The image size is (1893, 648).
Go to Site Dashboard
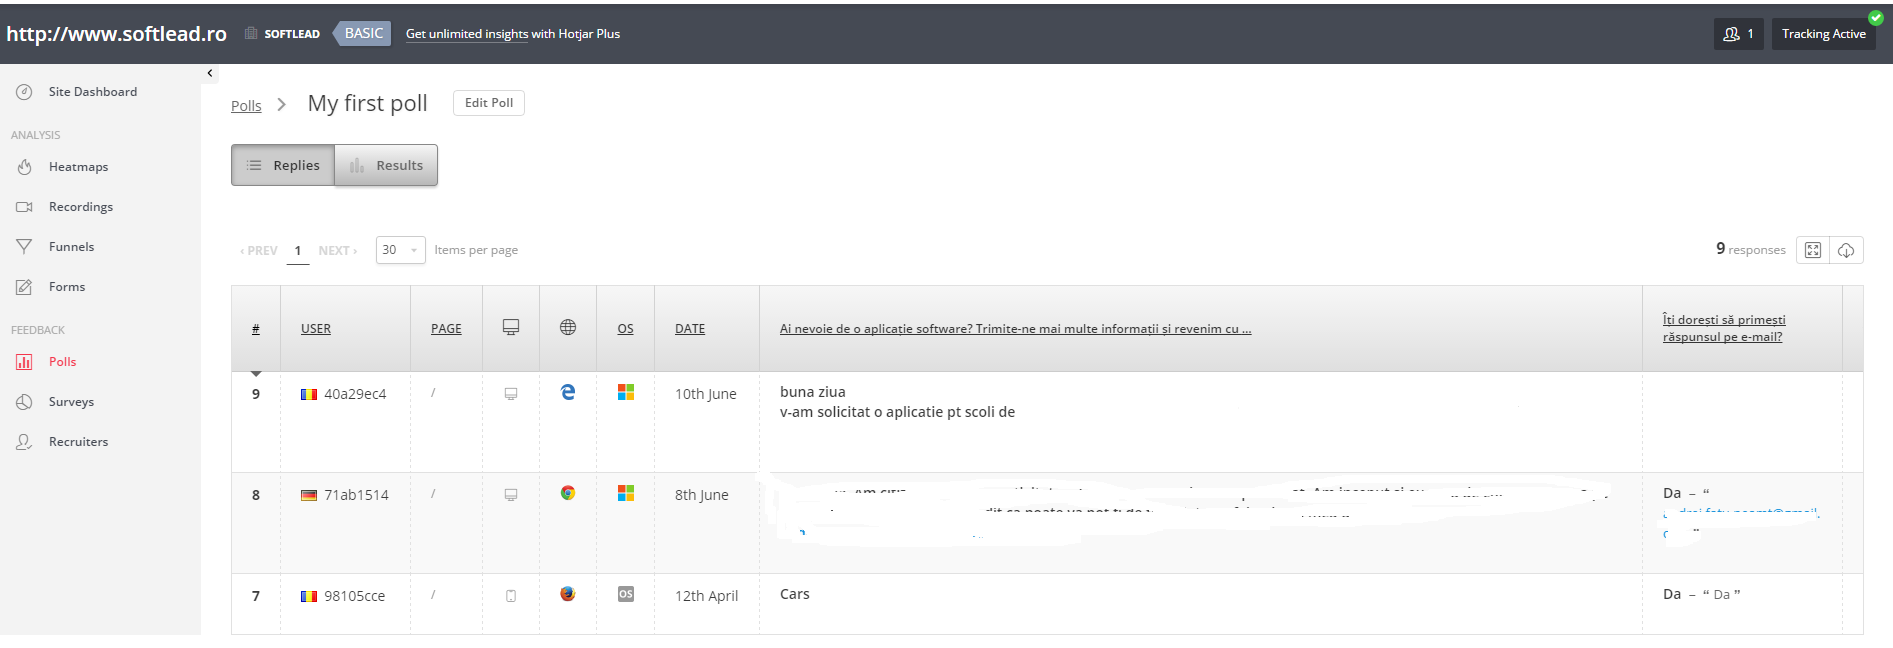[x=92, y=92]
